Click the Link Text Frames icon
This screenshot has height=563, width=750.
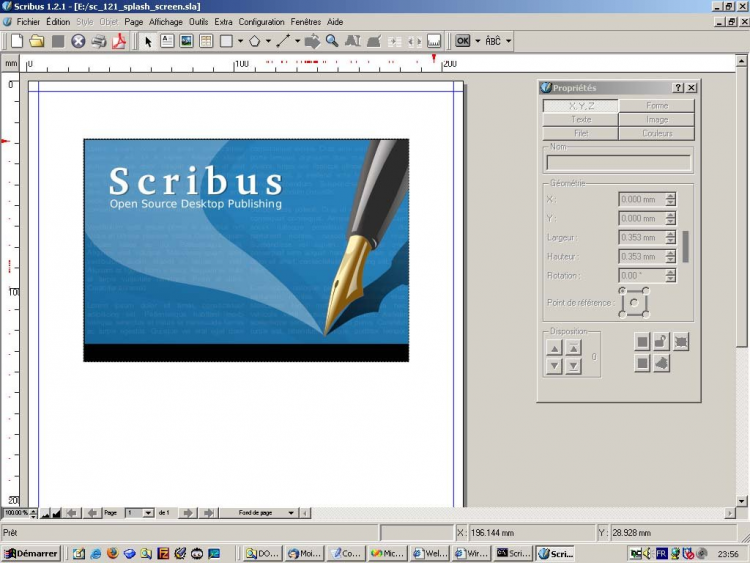394,41
